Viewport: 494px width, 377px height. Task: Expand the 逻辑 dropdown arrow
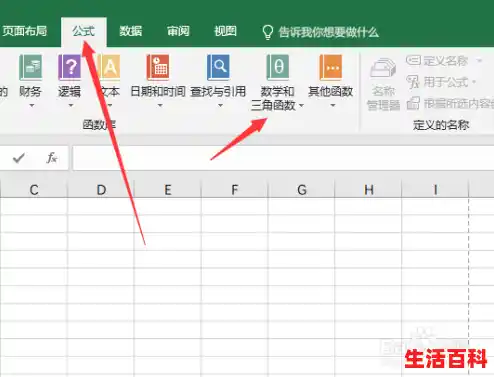tap(71, 105)
